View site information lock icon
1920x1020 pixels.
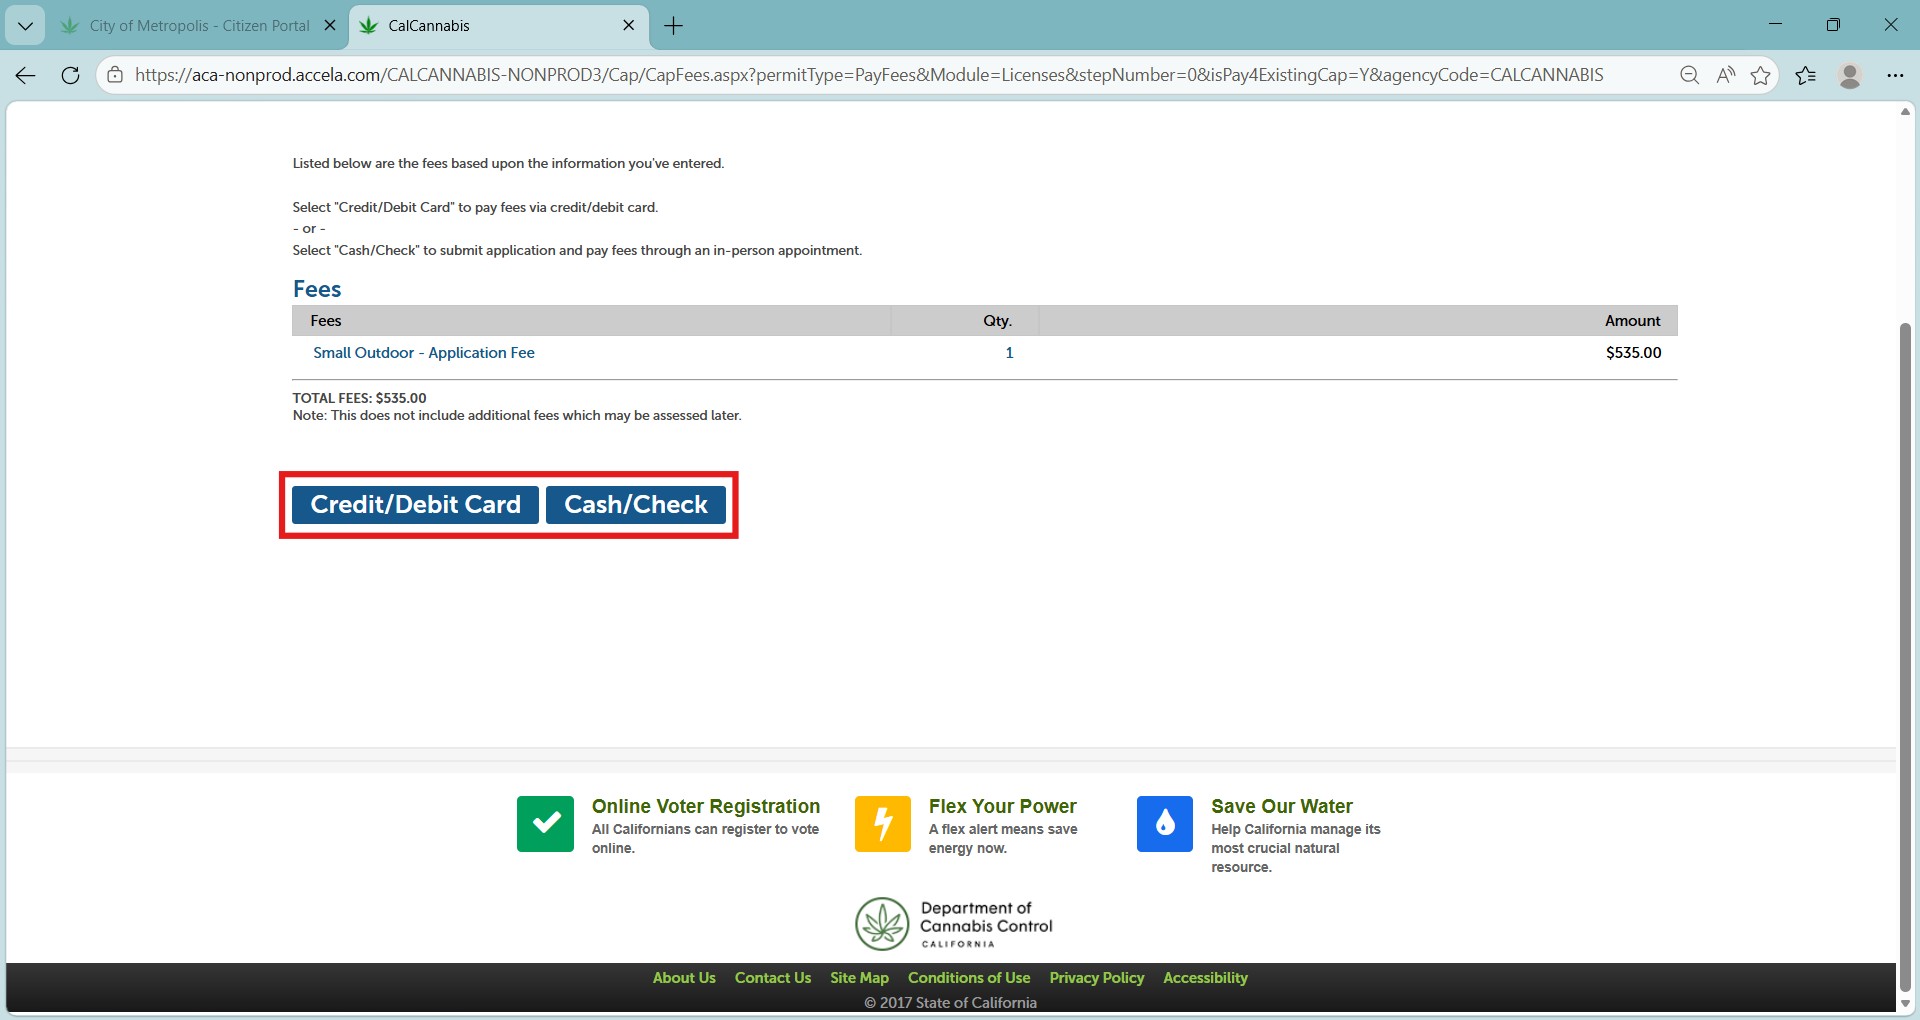(x=115, y=75)
